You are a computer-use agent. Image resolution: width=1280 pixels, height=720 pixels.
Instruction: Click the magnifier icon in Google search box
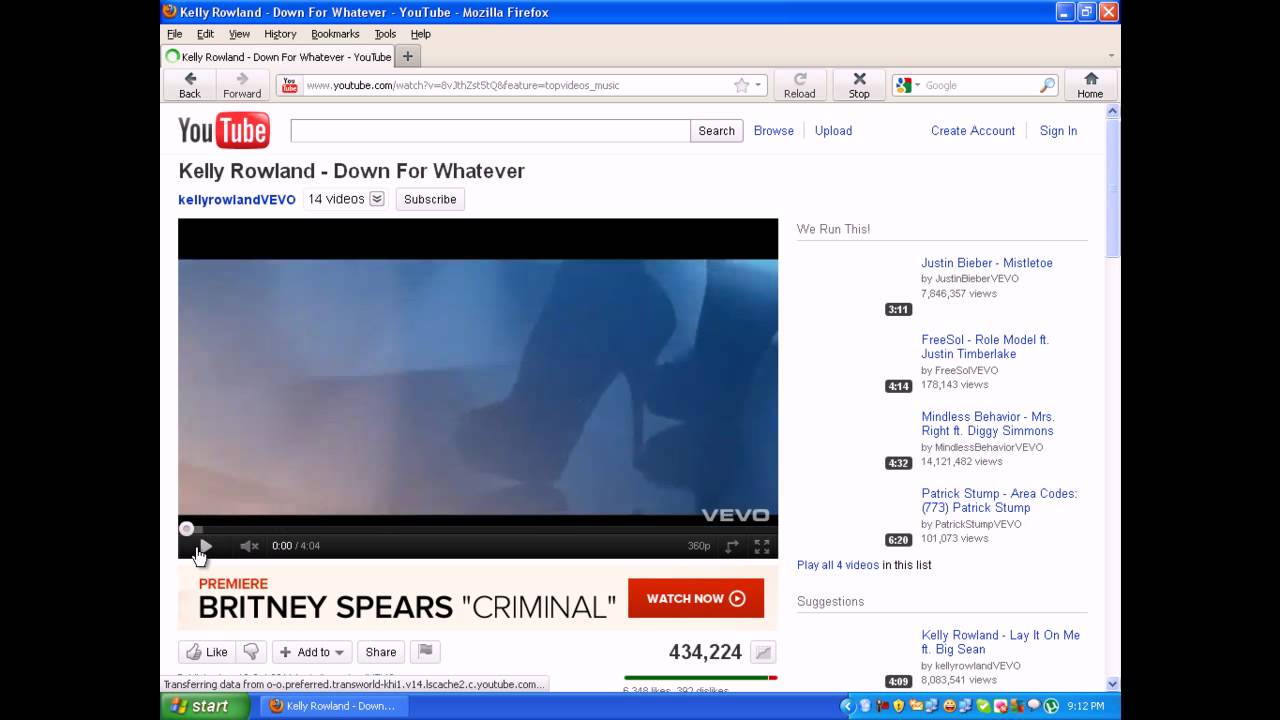point(1047,85)
